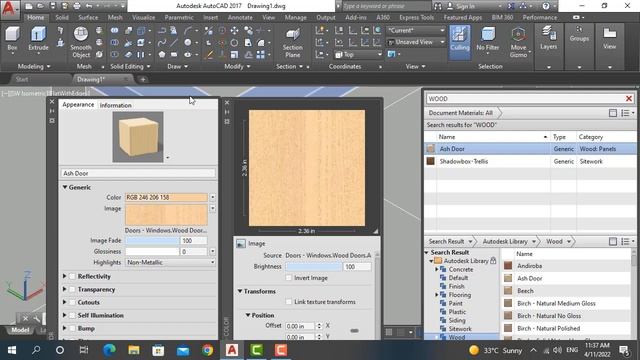640x360 pixels.
Task: Enable the Cutouts checkbox
Action: (x=72, y=302)
